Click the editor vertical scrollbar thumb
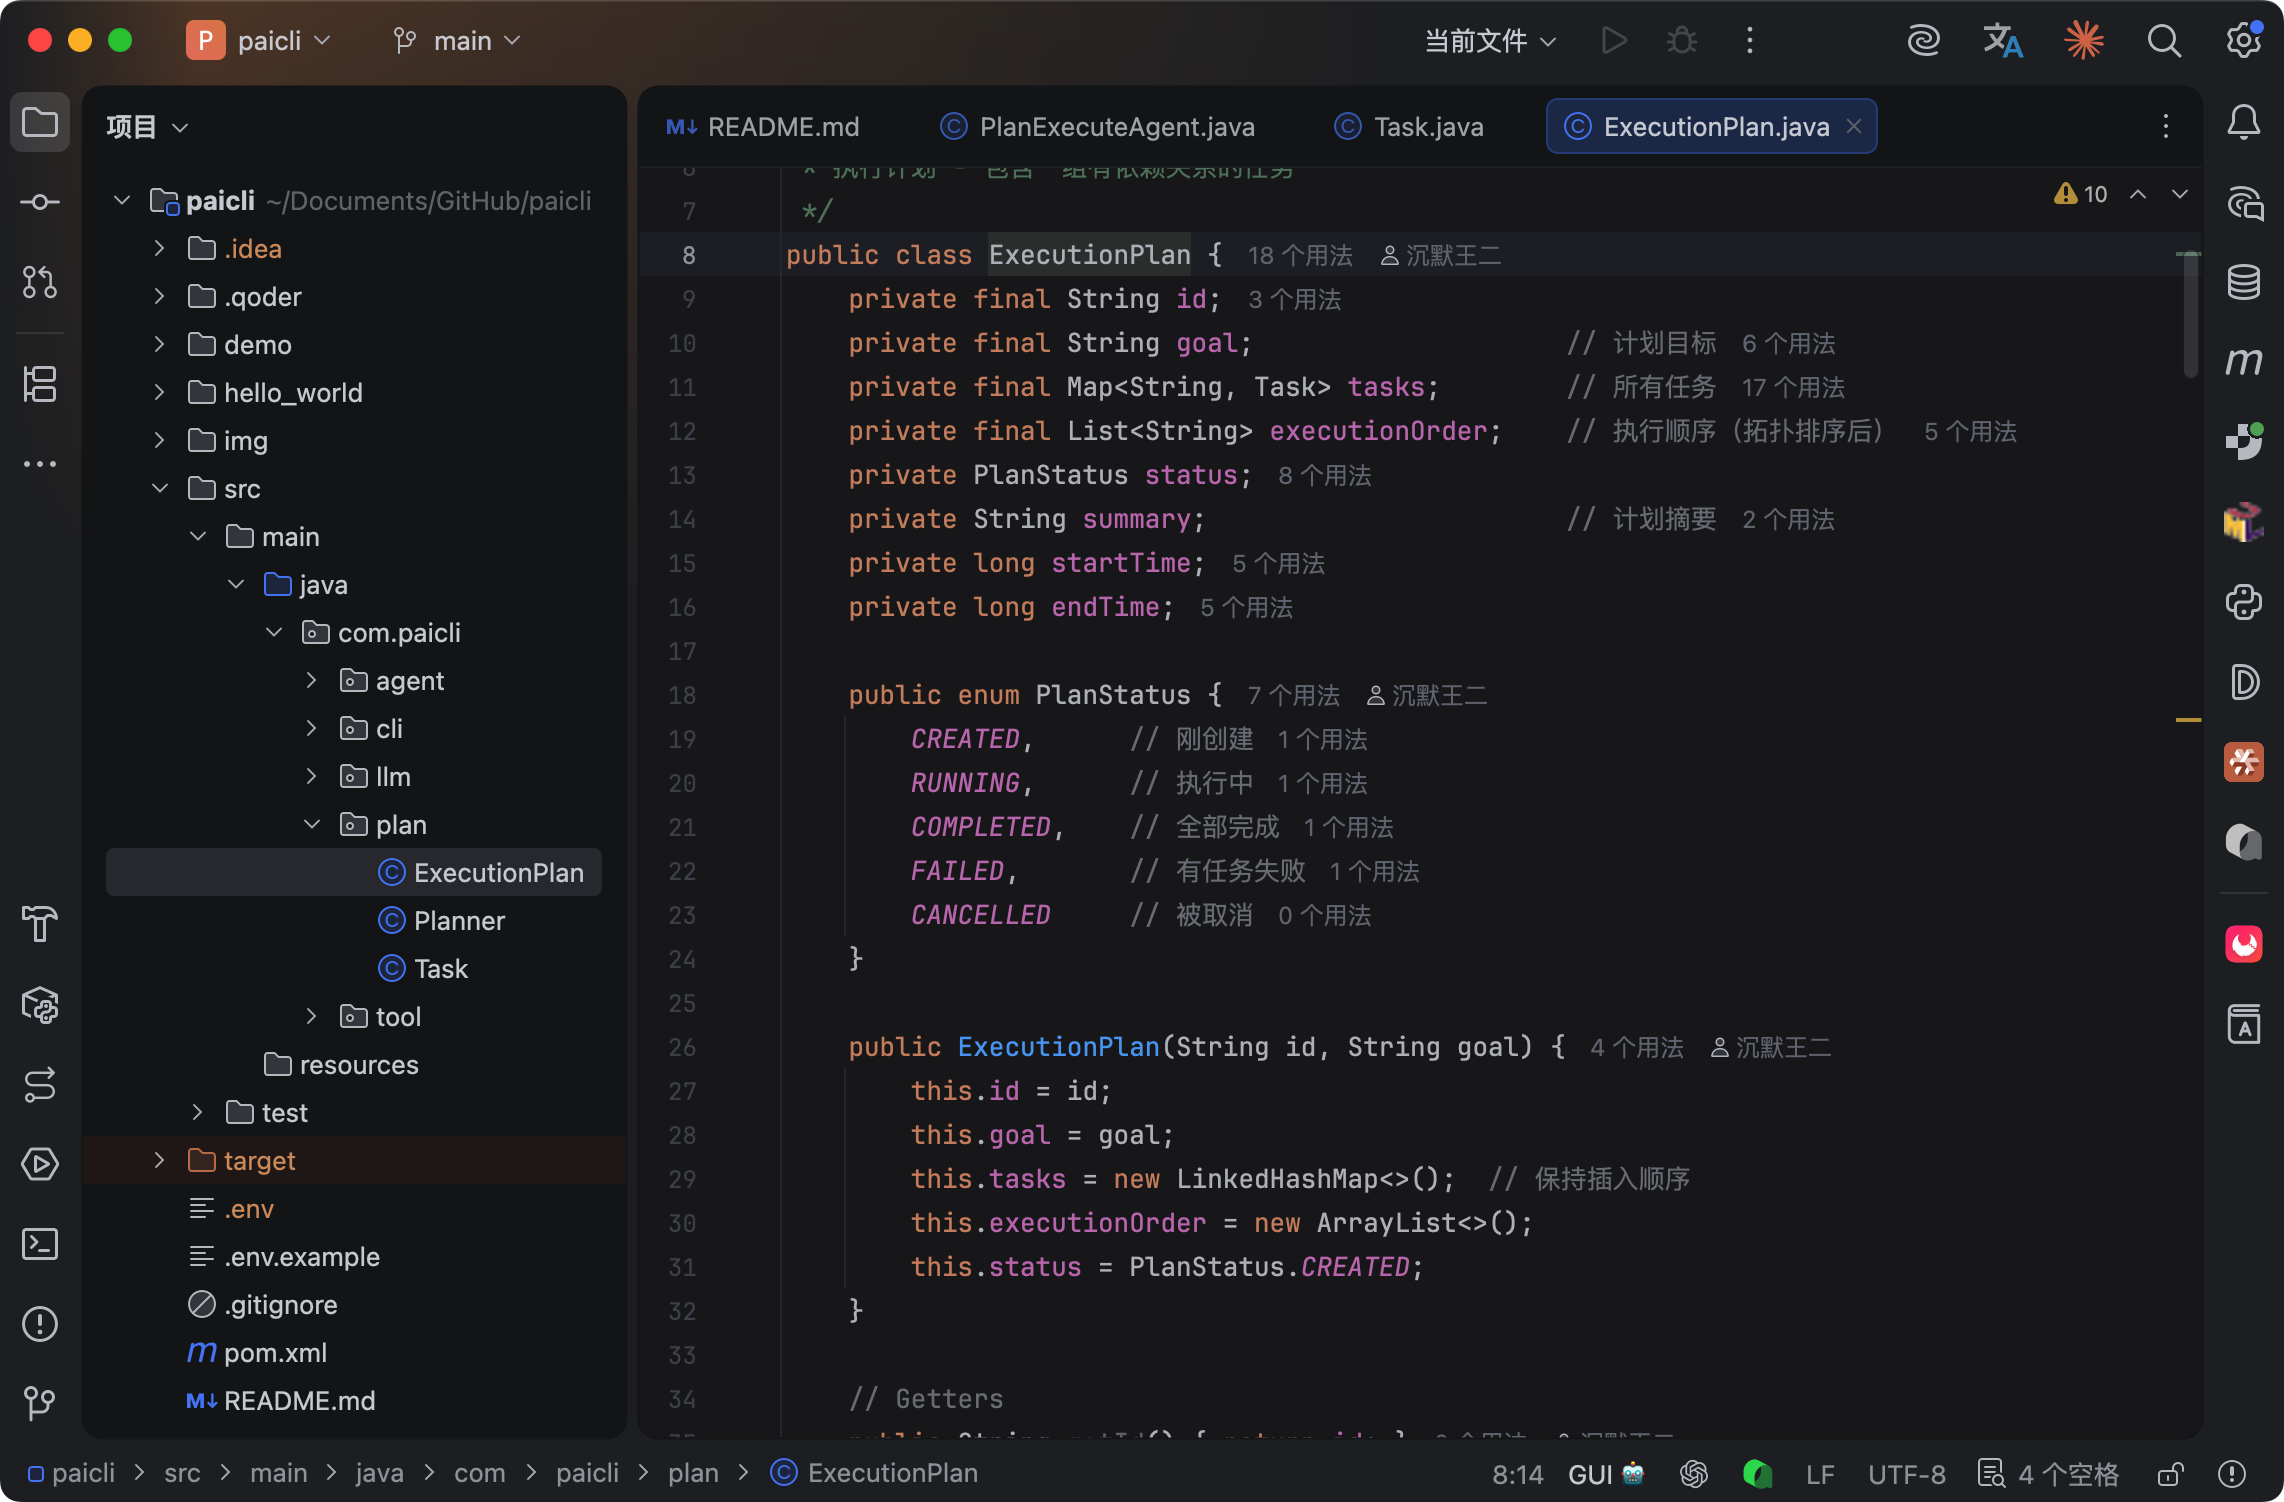Screen dimensions: 2284x1502 pos(2190,315)
